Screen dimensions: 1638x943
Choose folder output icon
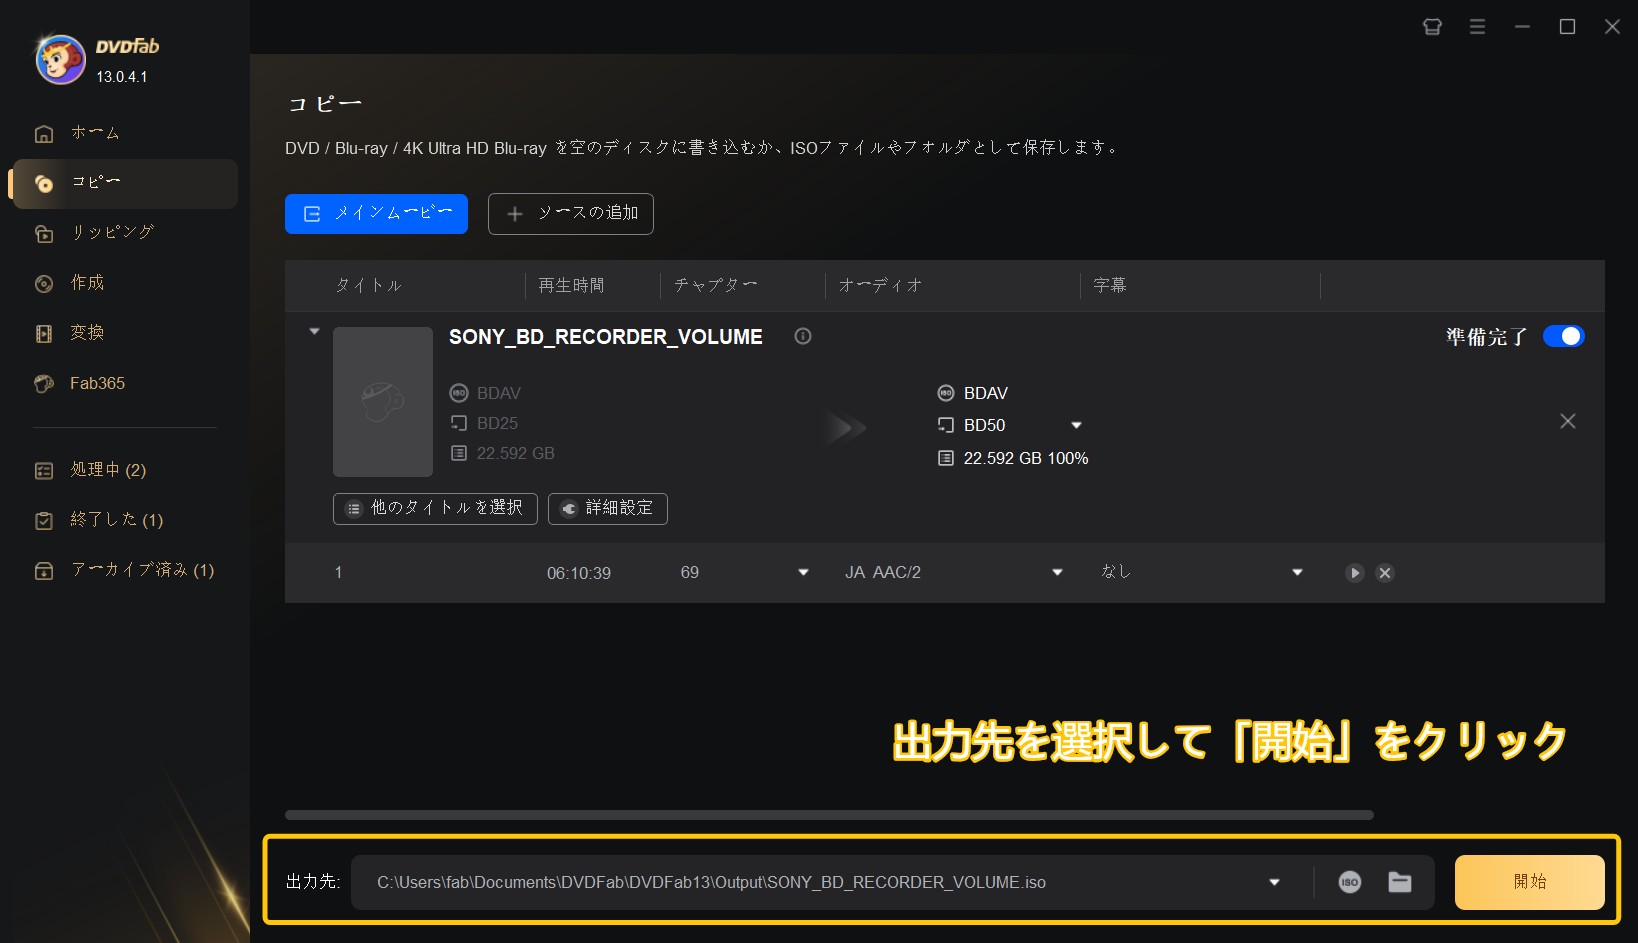coord(1399,882)
